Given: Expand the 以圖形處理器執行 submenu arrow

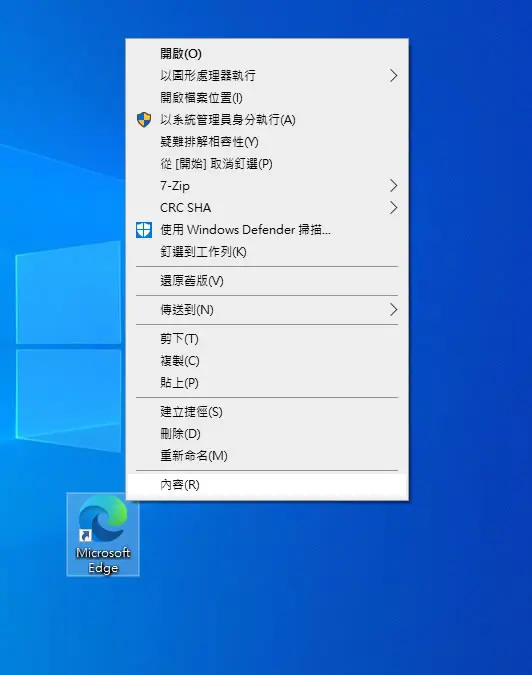Looking at the screenshot, I should [x=393, y=76].
